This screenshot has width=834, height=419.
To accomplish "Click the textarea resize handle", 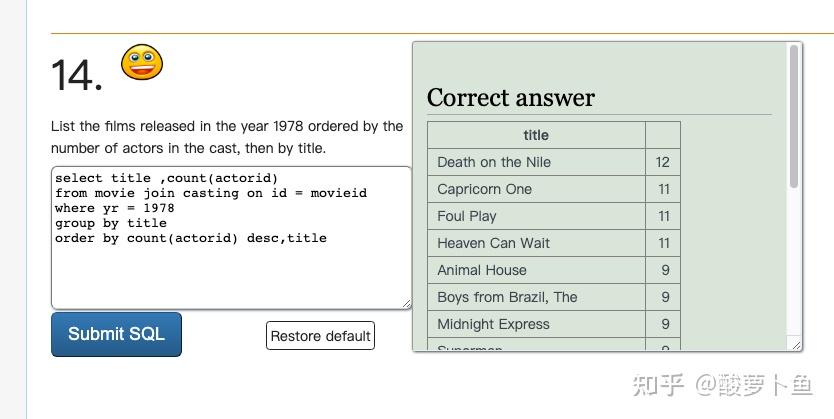I will (x=406, y=303).
